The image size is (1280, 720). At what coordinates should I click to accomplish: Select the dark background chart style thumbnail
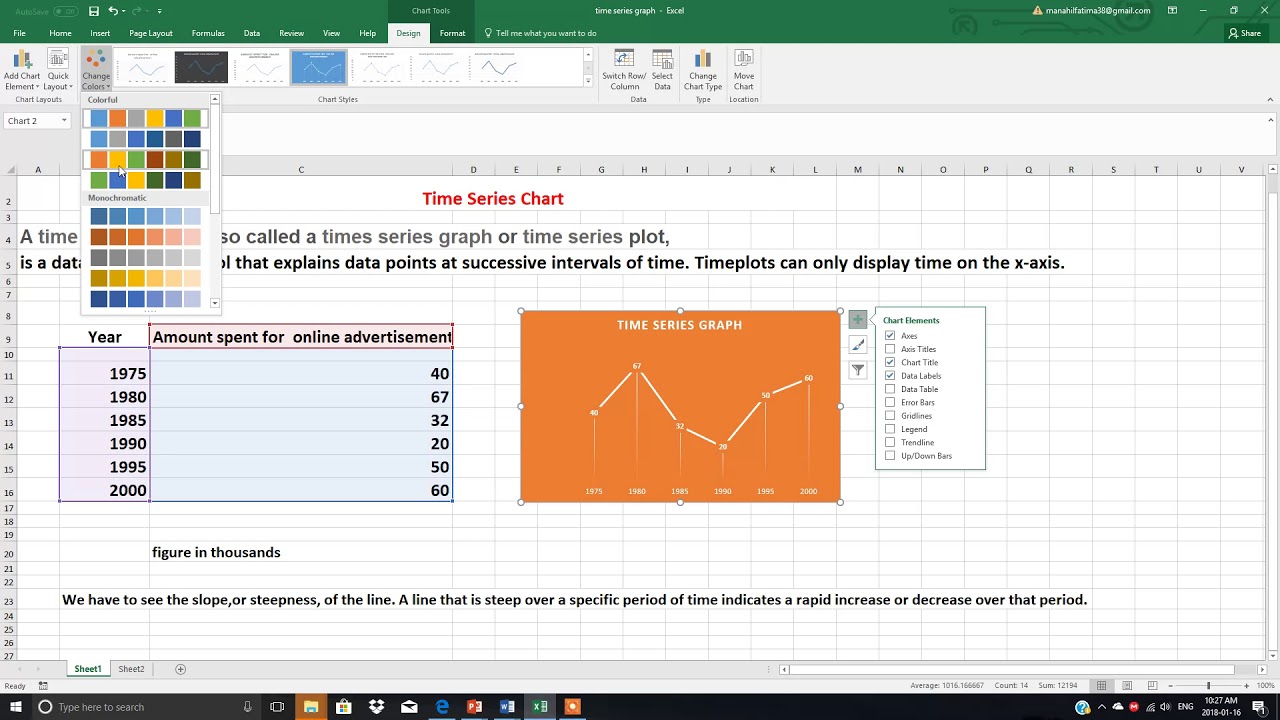pyautogui.click(x=201, y=68)
